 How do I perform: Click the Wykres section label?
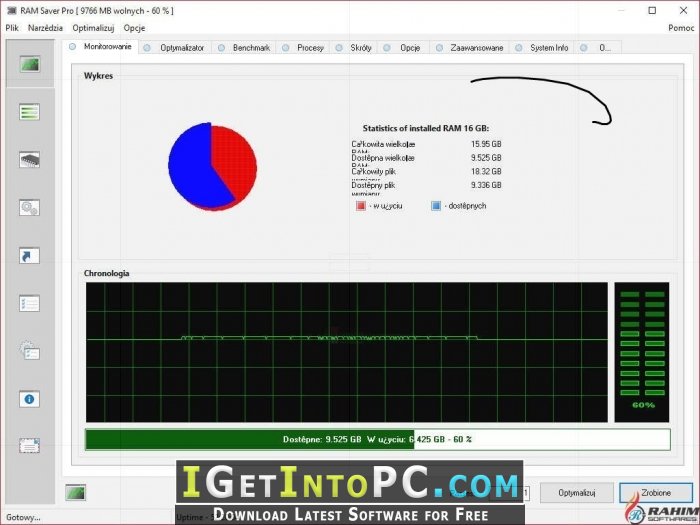(99, 76)
